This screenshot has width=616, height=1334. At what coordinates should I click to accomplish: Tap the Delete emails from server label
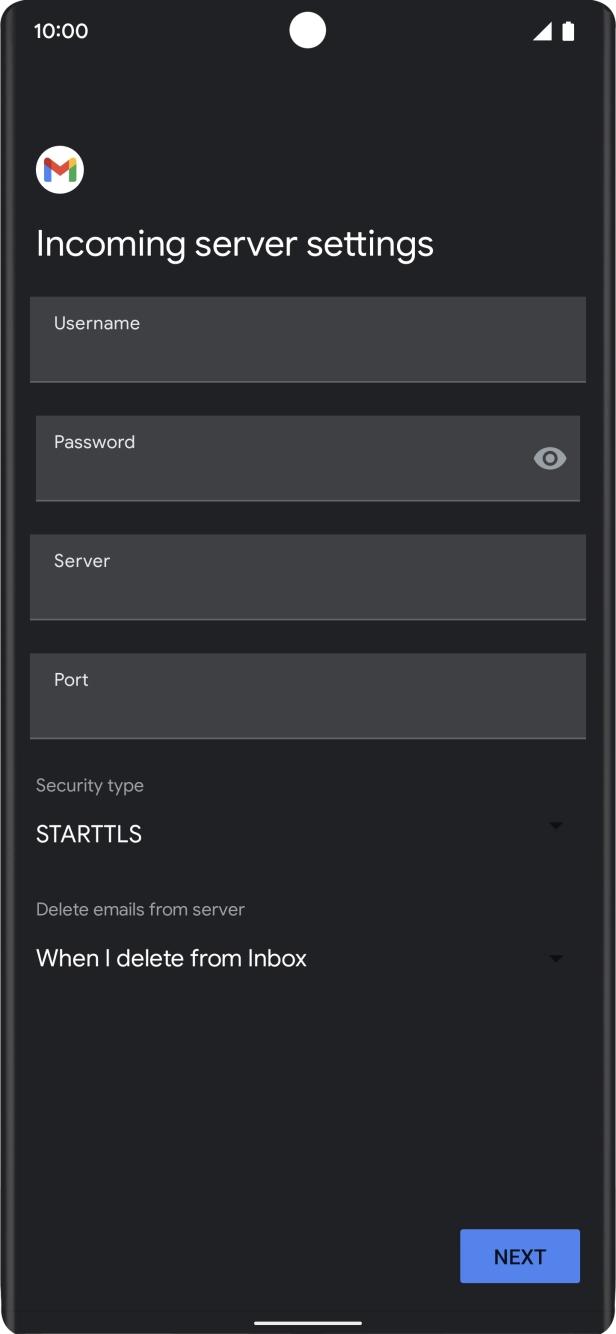(x=139, y=909)
